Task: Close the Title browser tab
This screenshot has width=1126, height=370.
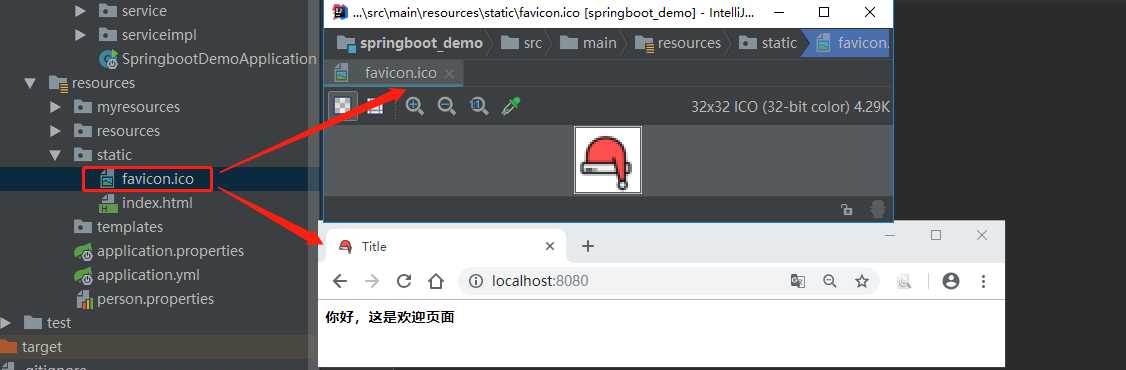Action: tap(549, 246)
